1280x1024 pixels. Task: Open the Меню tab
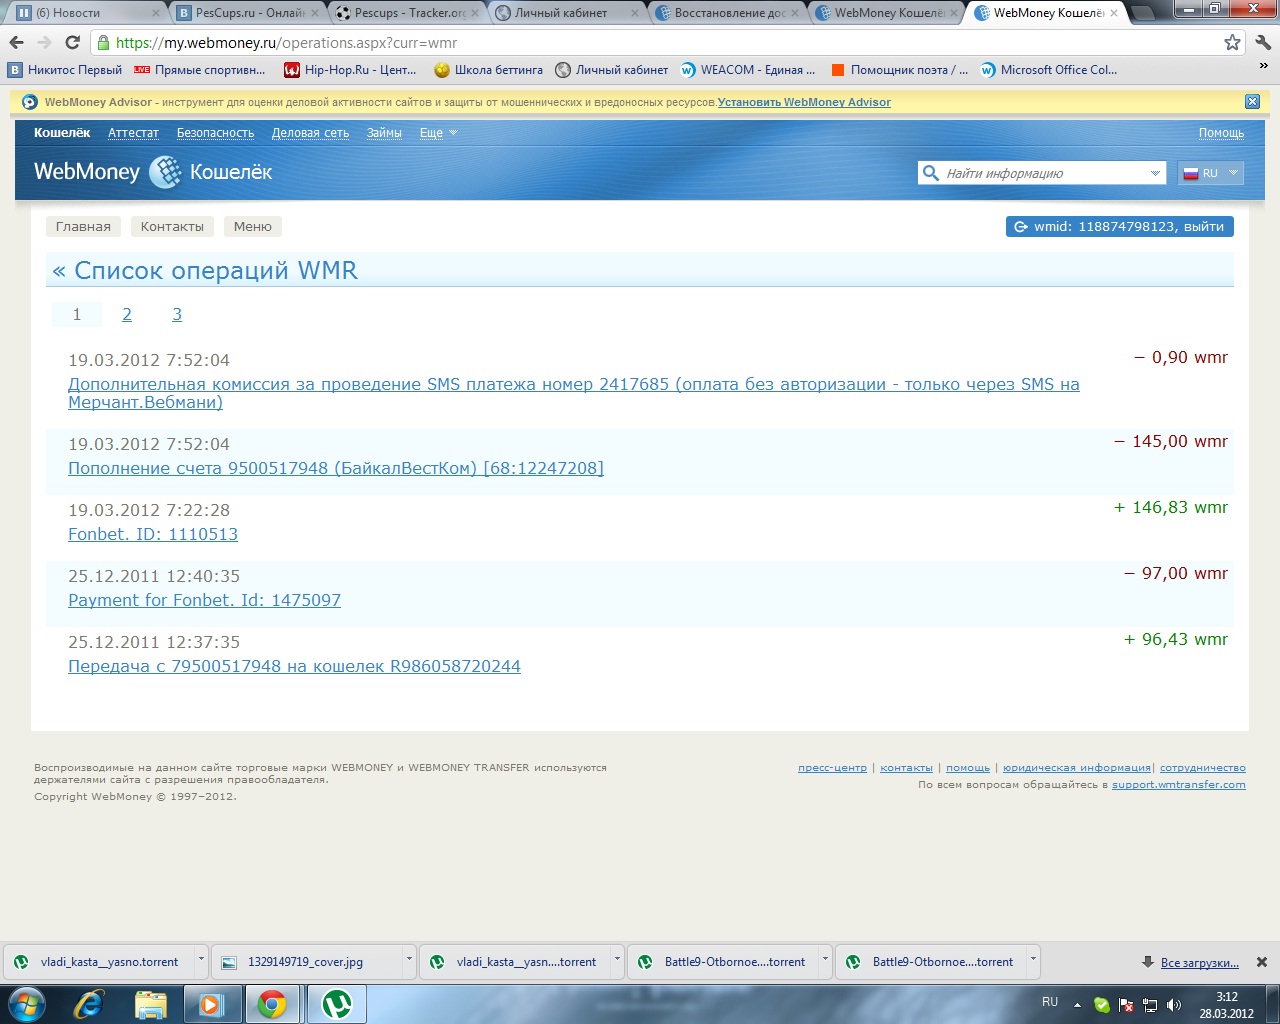[253, 227]
